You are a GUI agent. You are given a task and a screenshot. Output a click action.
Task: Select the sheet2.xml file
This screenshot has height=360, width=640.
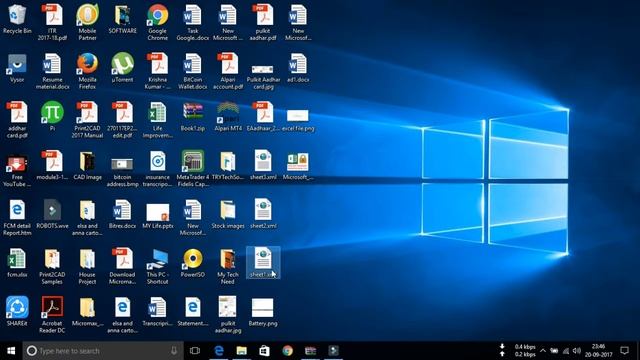(x=263, y=214)
